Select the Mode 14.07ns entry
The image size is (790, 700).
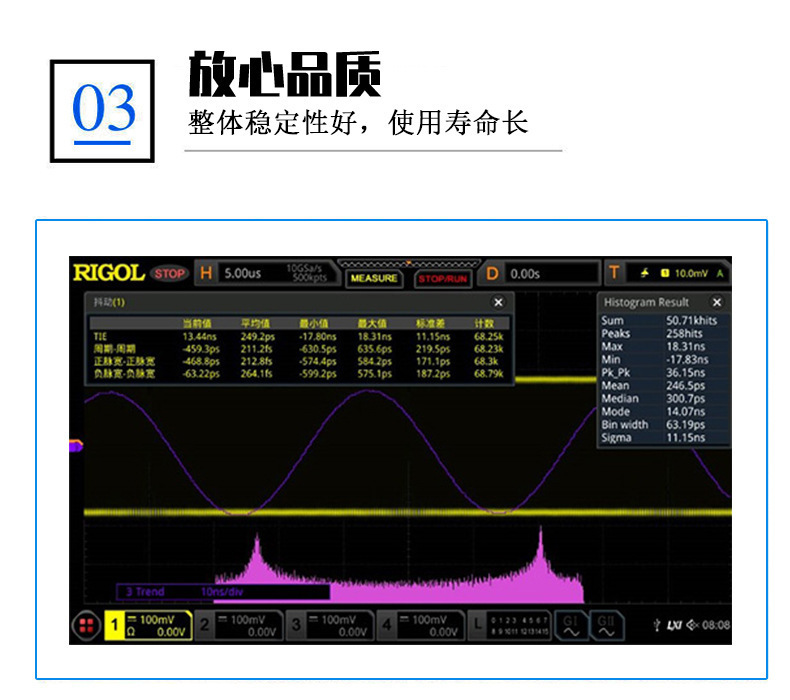click(664, 412)
